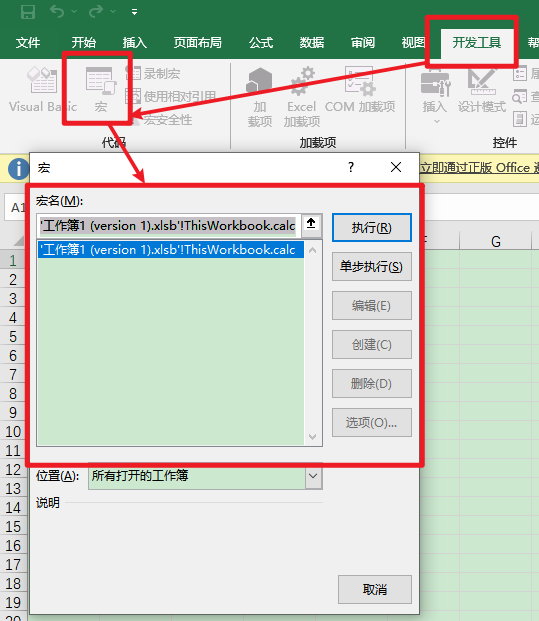This screenshot has width=539, height=621.
Task: Click the Save icon in quick access toolbar
Action: [28, 12]
